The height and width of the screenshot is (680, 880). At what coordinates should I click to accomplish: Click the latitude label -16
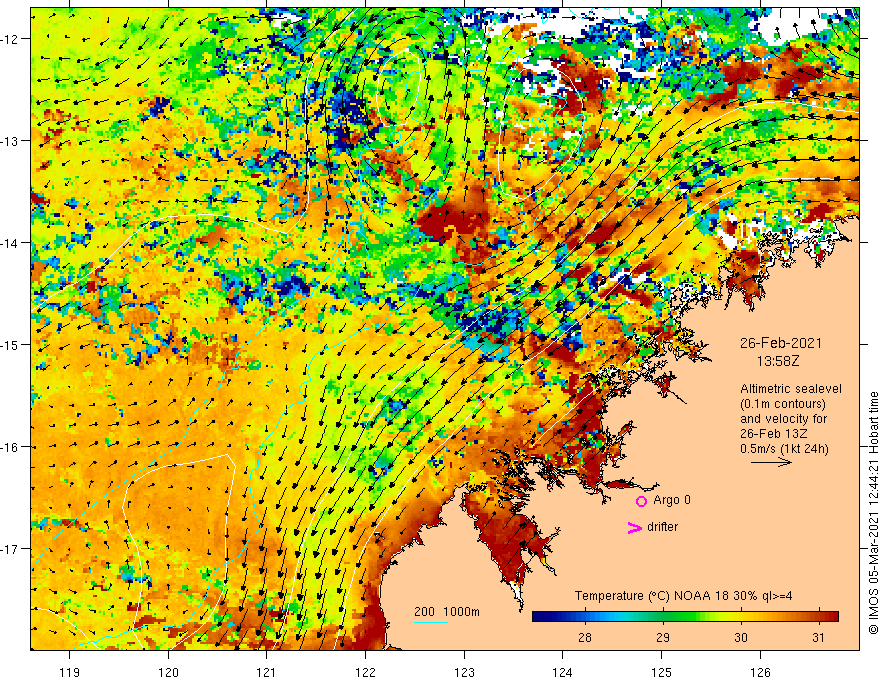point(11,447)
